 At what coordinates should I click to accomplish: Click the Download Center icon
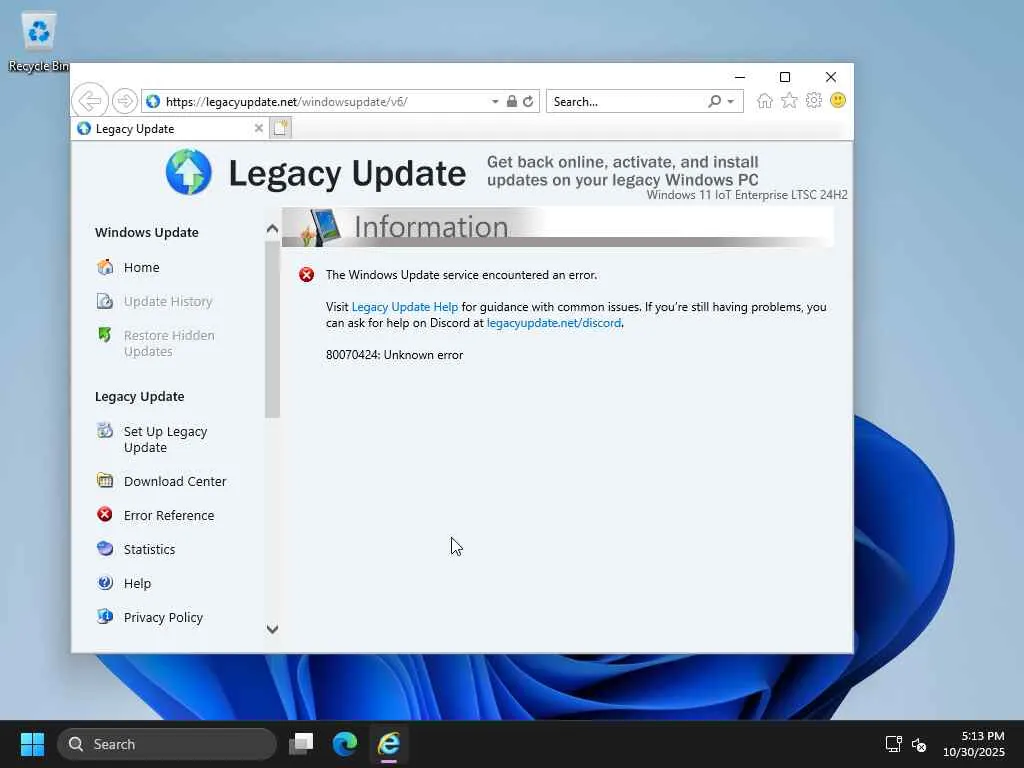coord(105,481)
